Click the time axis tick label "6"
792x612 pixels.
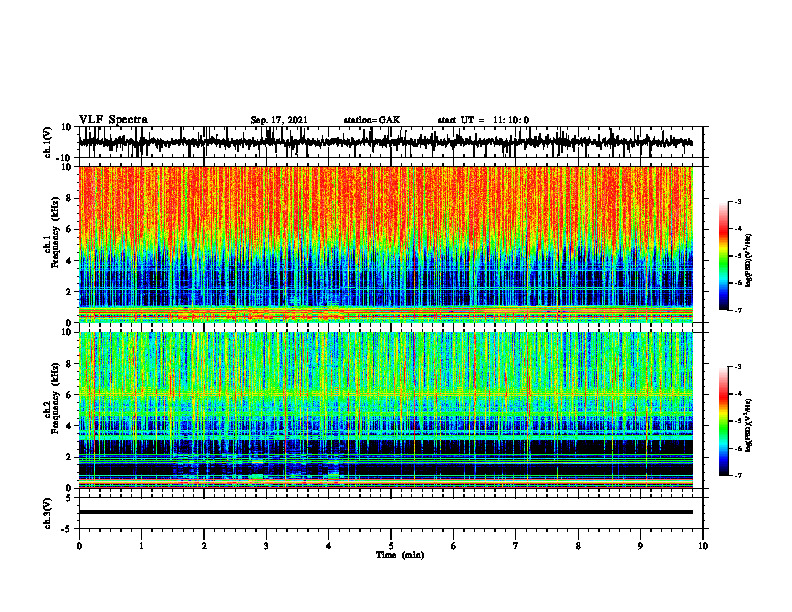coord(454,546)
